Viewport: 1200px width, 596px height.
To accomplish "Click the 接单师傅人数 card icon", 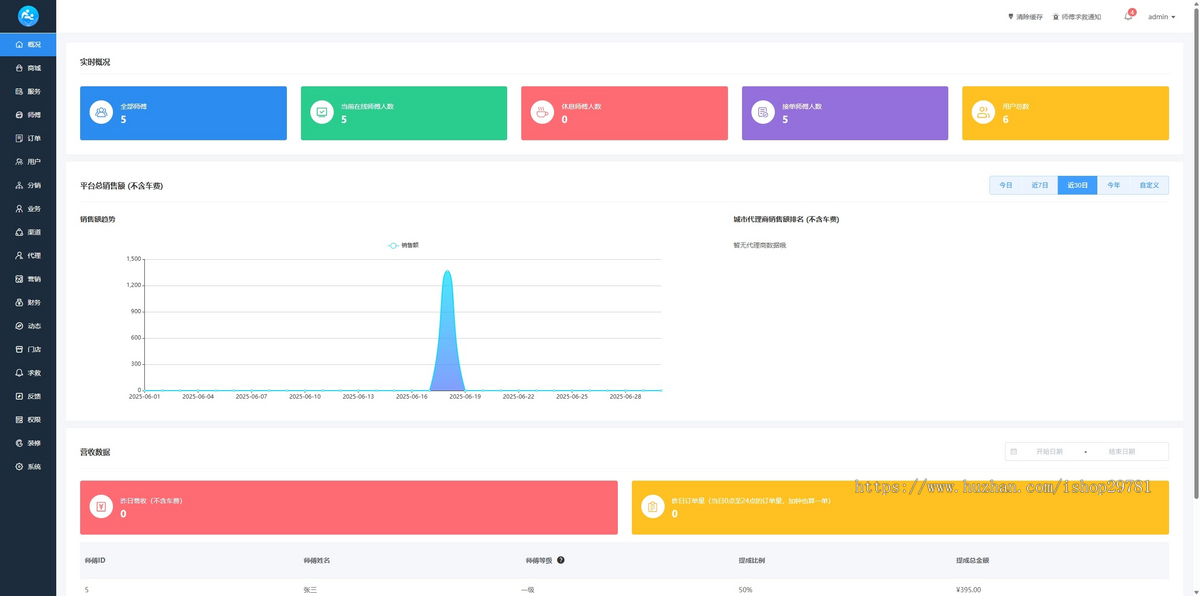I will (763, 113).
